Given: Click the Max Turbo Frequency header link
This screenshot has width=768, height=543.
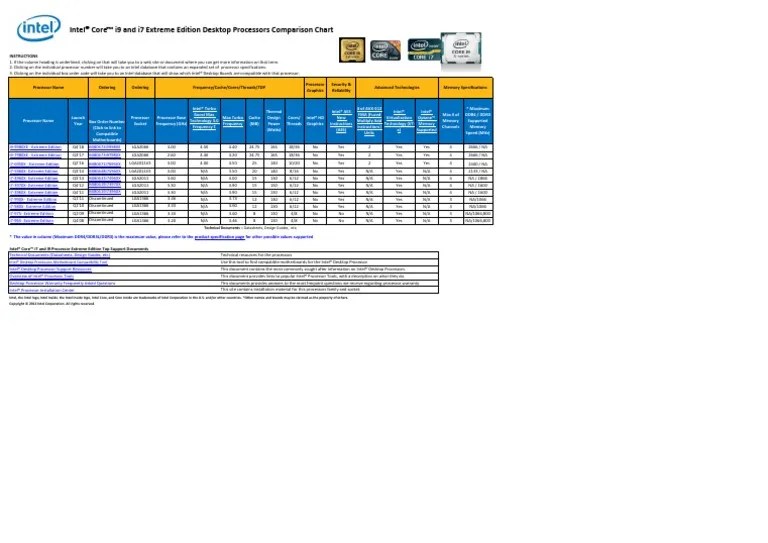Looking at the screenshot, I should point(233,120).
